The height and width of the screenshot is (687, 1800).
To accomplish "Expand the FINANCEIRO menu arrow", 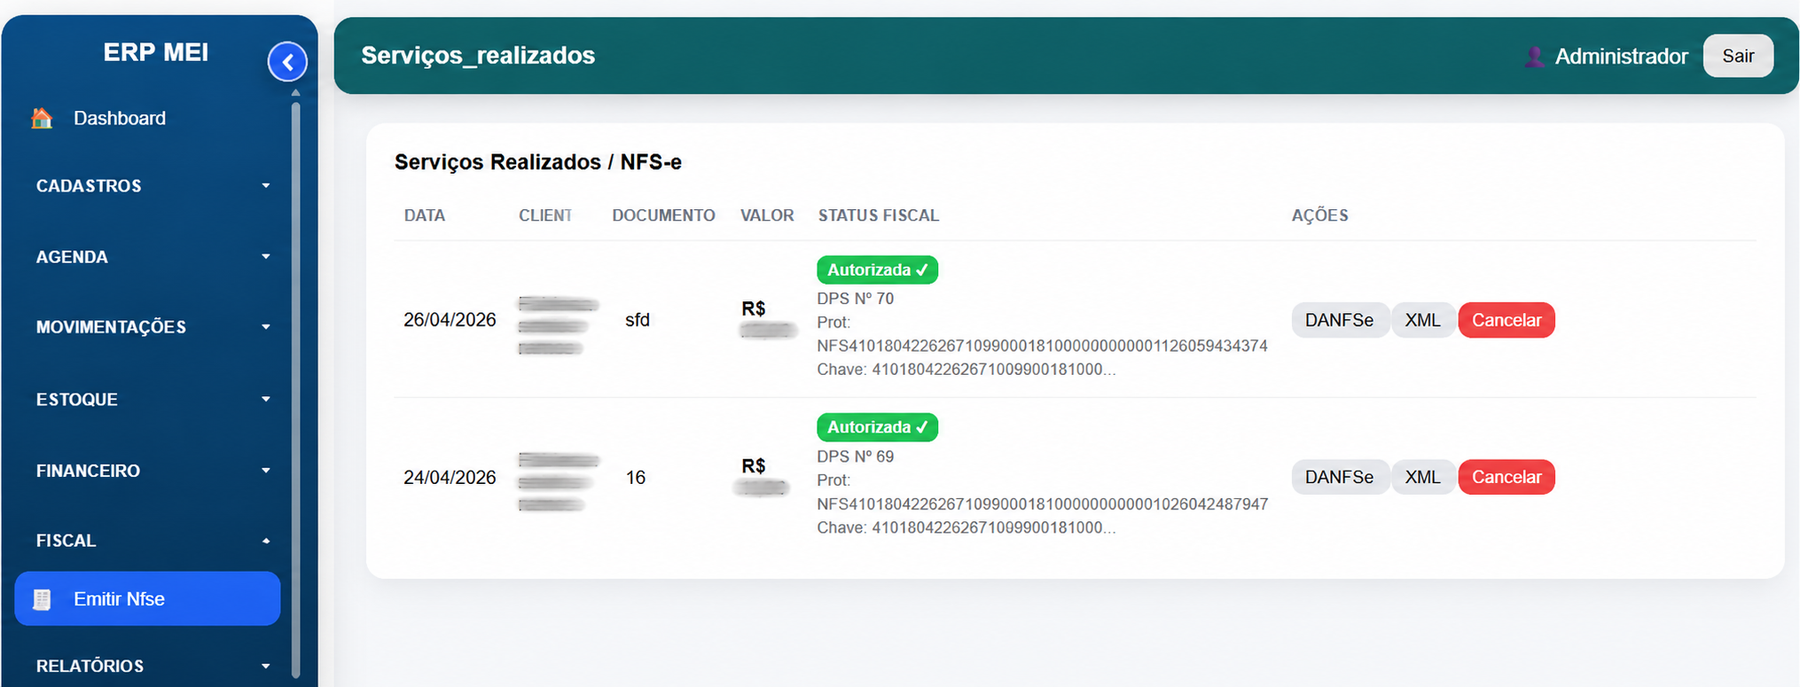I will click(x=266, y=470).
